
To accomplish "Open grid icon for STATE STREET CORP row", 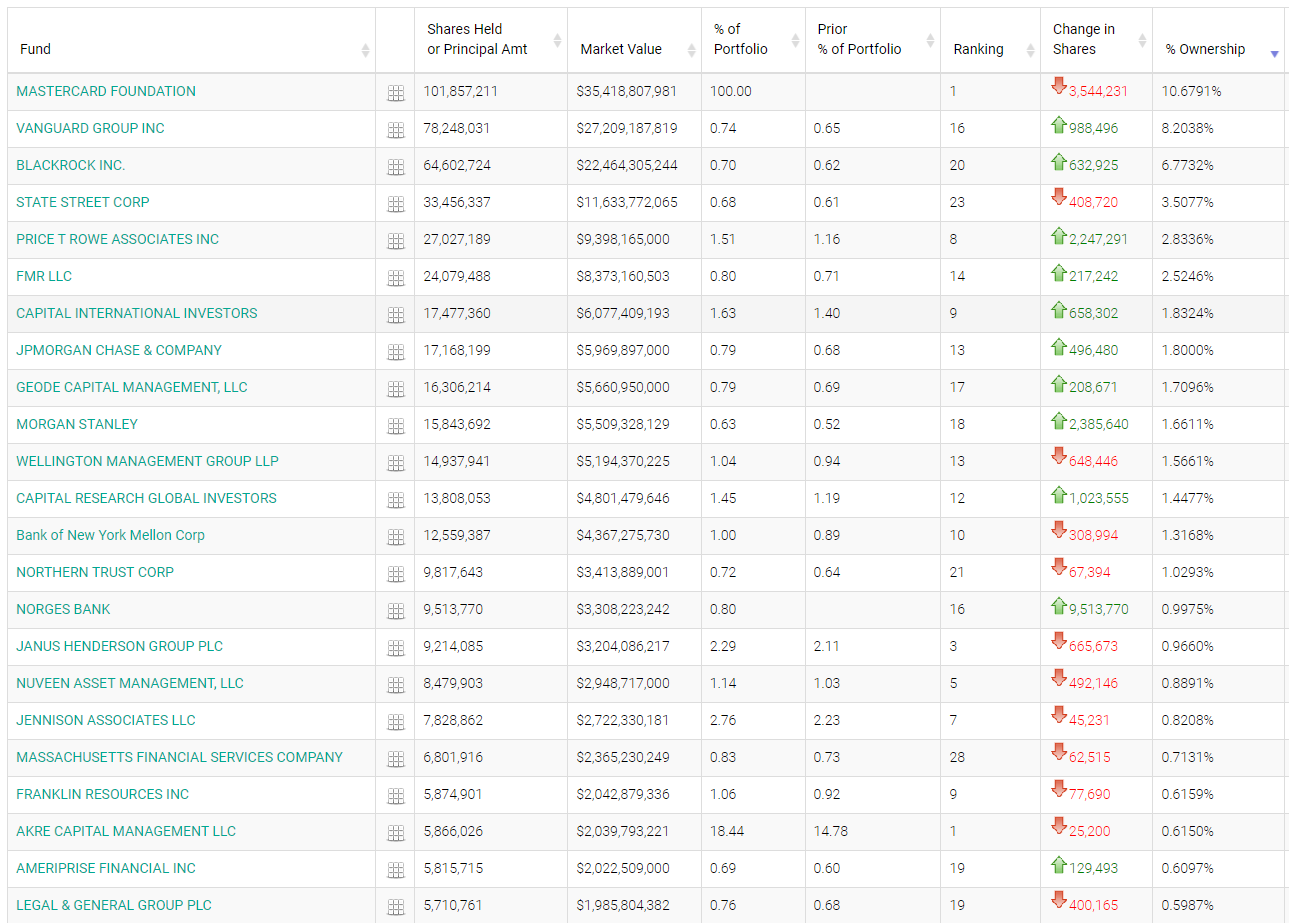I will pos(396,204).
